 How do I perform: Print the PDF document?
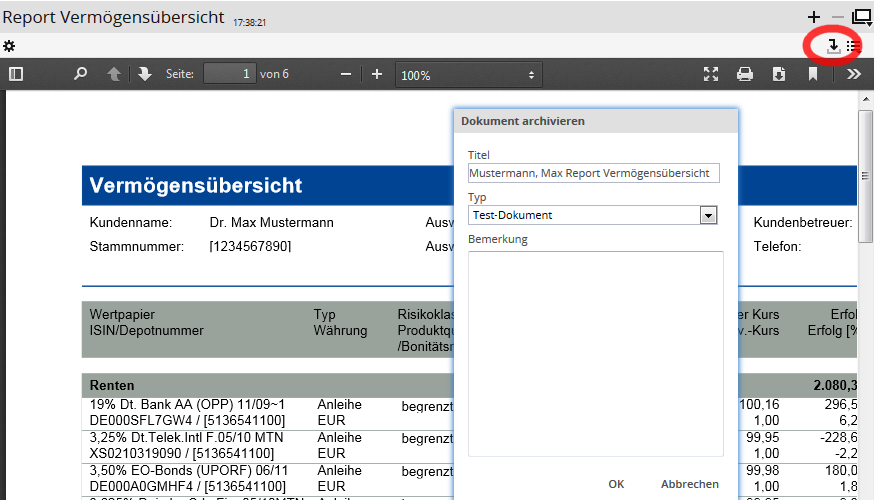[745, 74]
